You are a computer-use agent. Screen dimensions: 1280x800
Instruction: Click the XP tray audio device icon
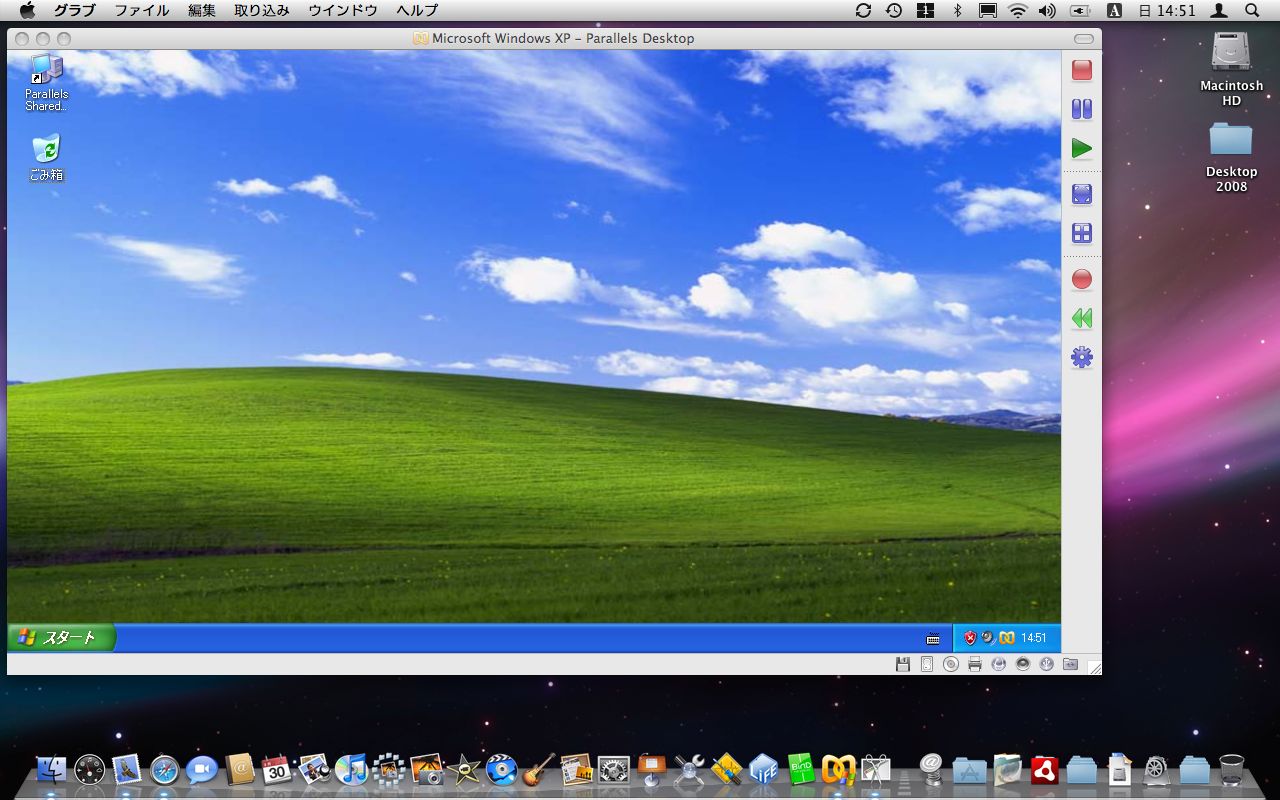tap(987, 638)
